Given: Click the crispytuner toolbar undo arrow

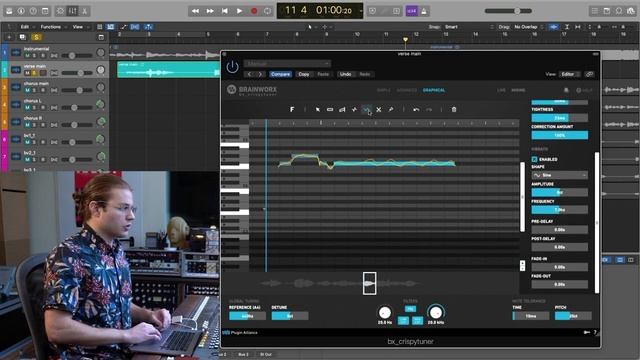Looking at the screenshot, I should pyautogui.click(x=416, y=109).
